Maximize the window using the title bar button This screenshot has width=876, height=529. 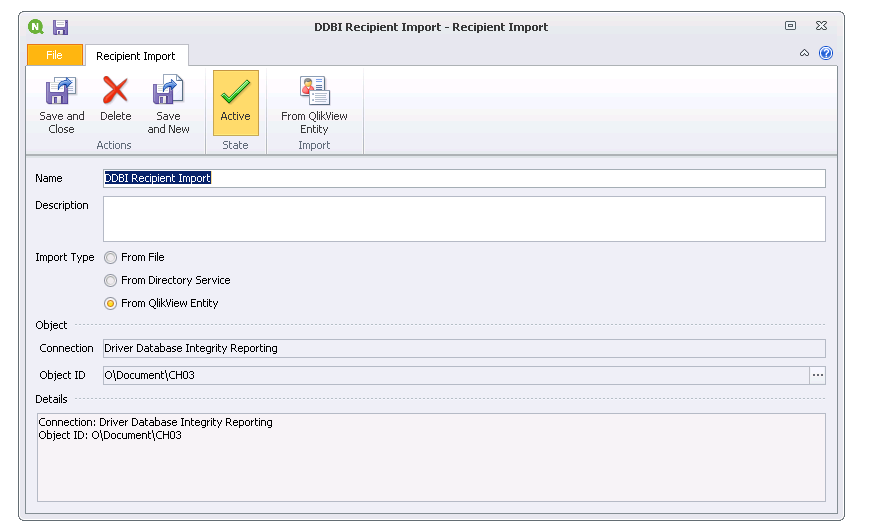click(x=790, y=26)
